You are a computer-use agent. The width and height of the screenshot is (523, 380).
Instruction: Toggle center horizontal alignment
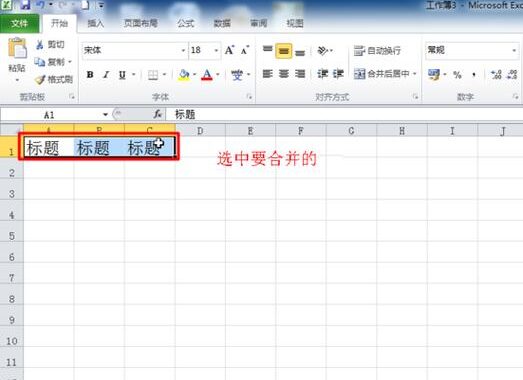[x=284, y=74]
